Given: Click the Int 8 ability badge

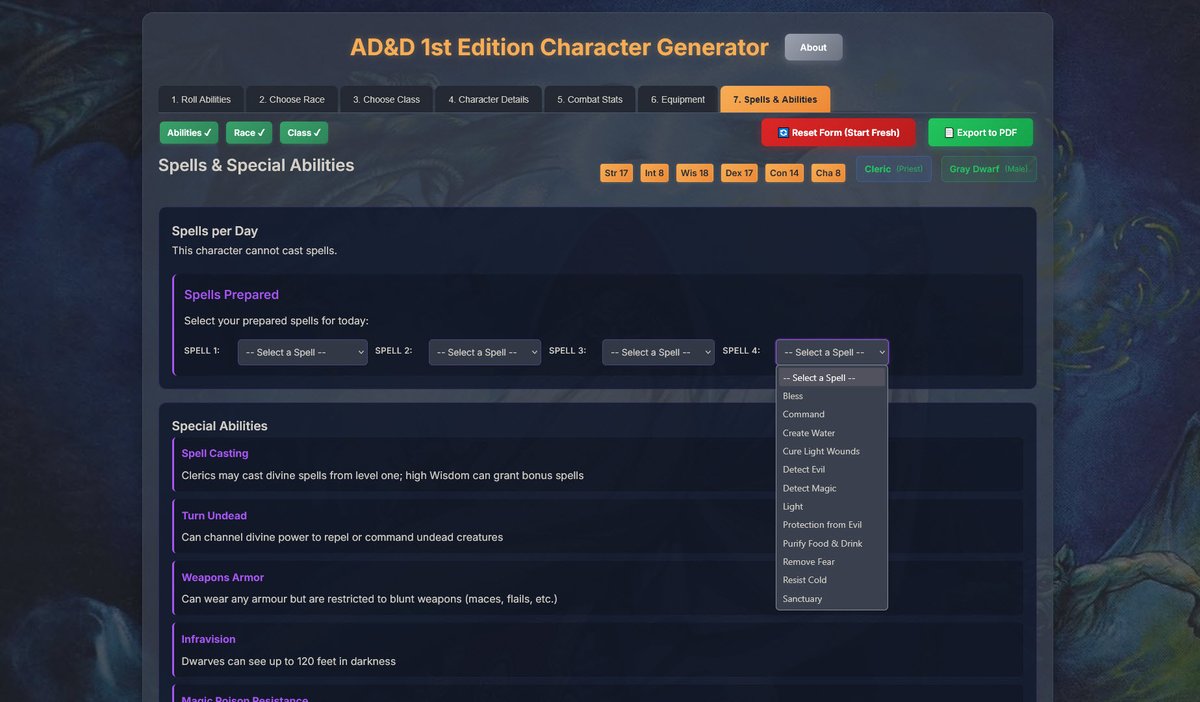Looking at the screenshot, I should (655, 173).
